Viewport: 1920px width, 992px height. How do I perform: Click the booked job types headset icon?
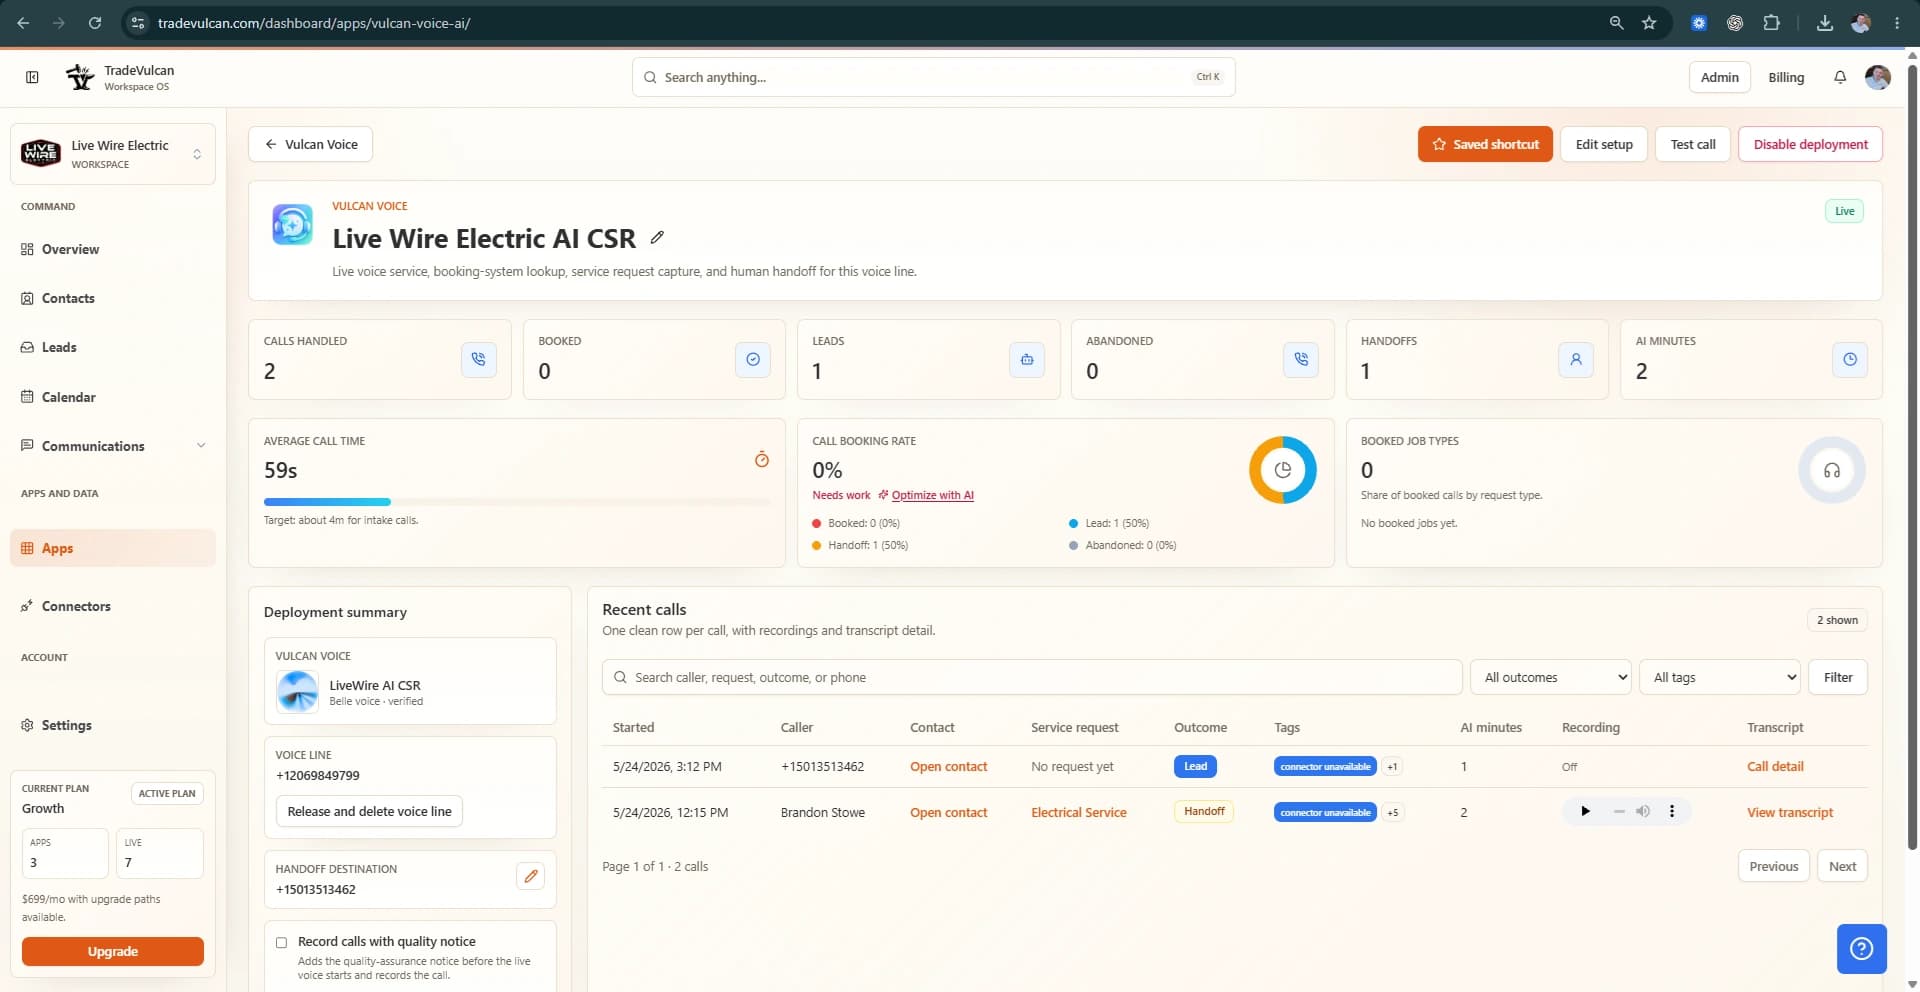click(x=1832, y=470)
